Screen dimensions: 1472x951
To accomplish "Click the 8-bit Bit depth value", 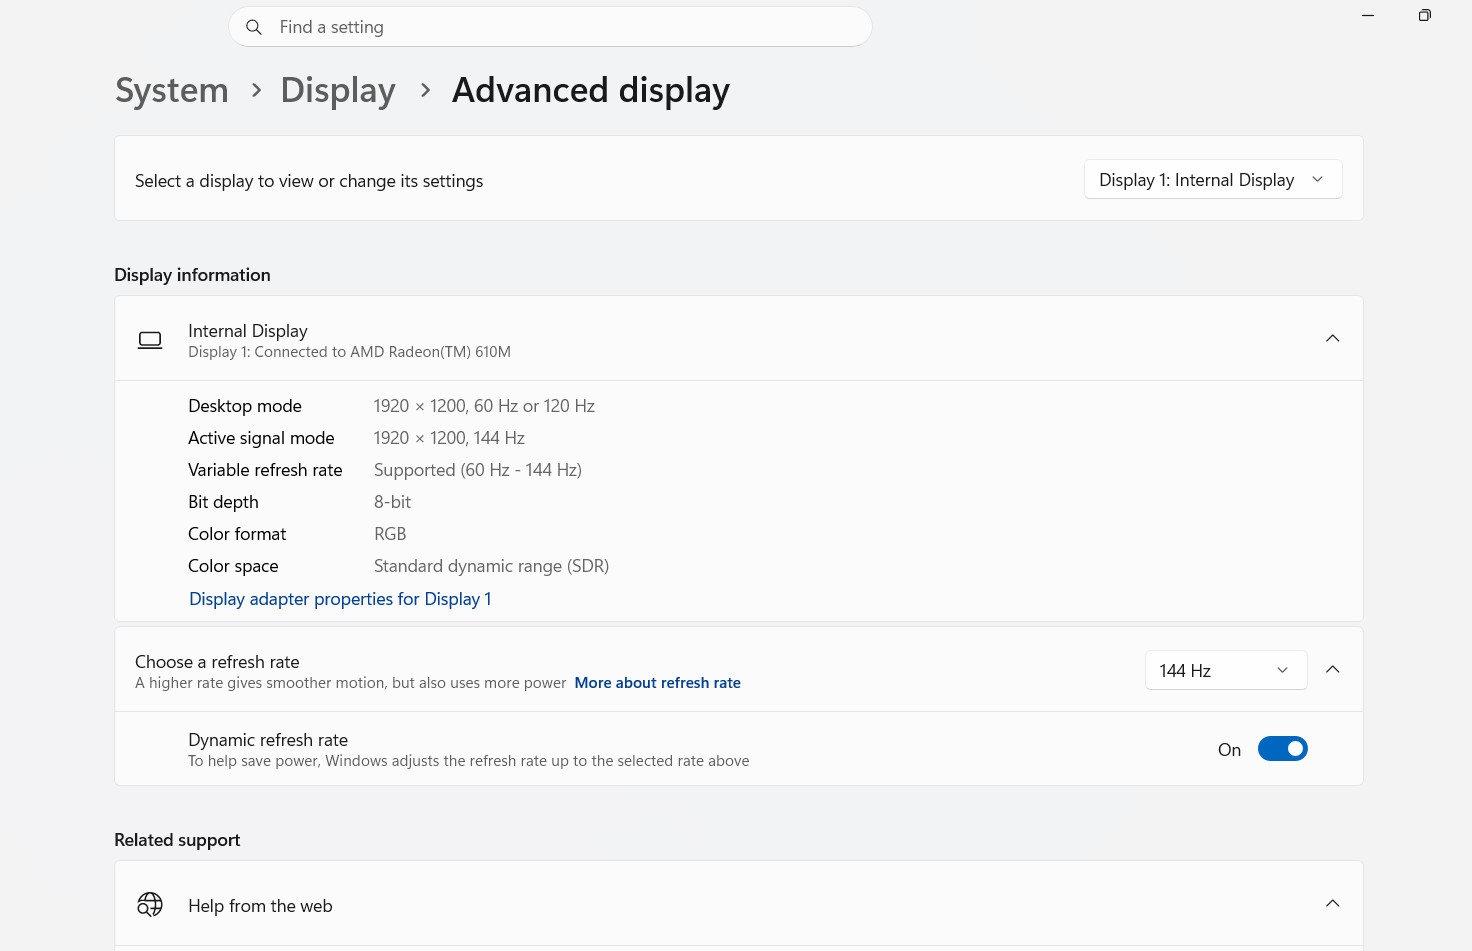I will click(x=392, y=502).
